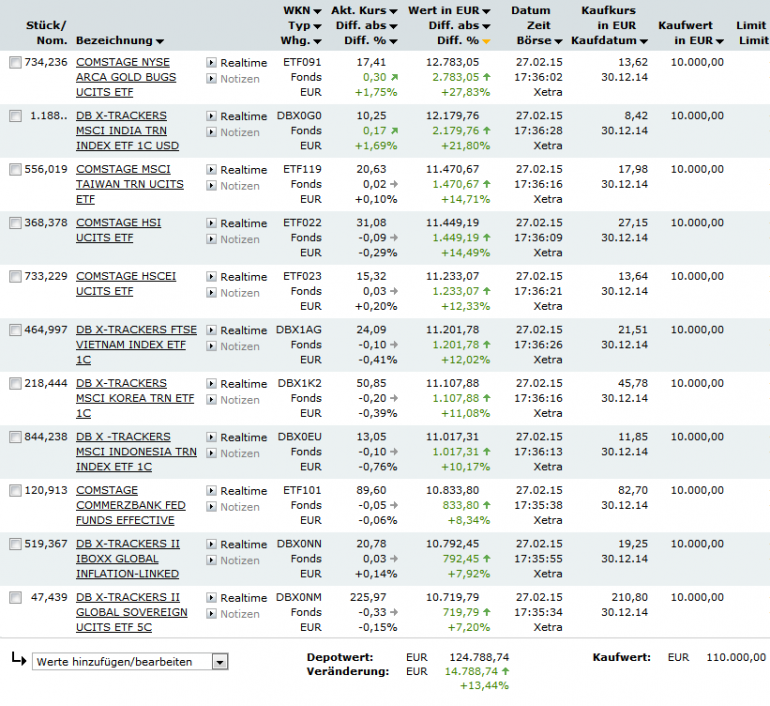Open COMSTAGE MSCI TAIWAN TRN UCITS ETF link
Image resolution: width=770 pixels, height=706 pixels.
[x=130, y=184]
